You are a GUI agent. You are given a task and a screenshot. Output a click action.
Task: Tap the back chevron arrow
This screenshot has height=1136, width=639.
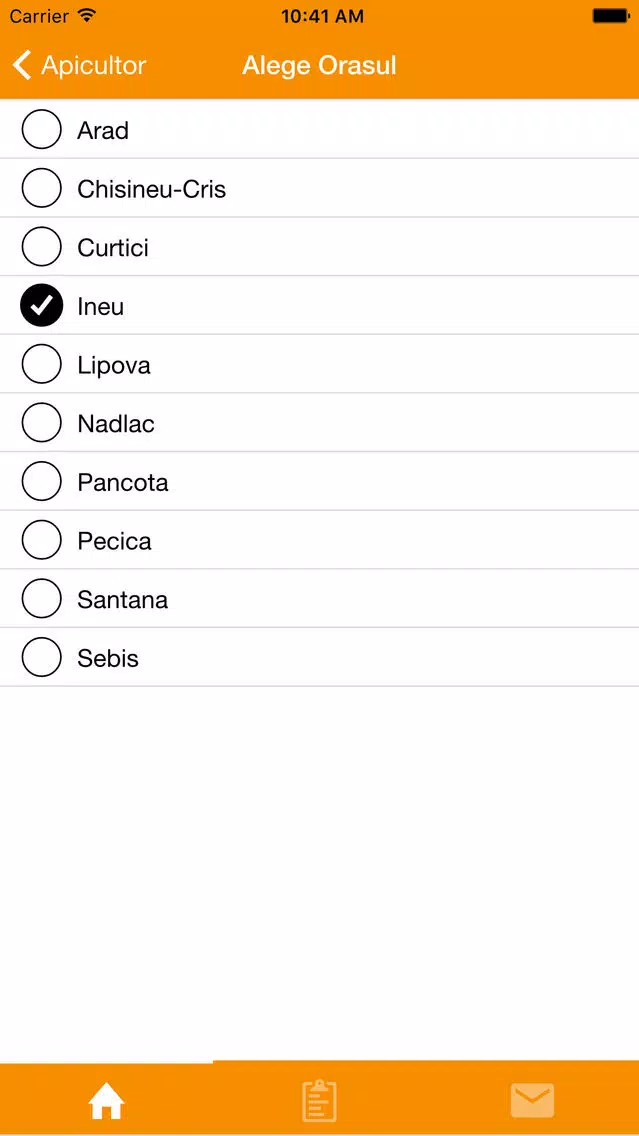pyautogui.click(x=22, y=65)
